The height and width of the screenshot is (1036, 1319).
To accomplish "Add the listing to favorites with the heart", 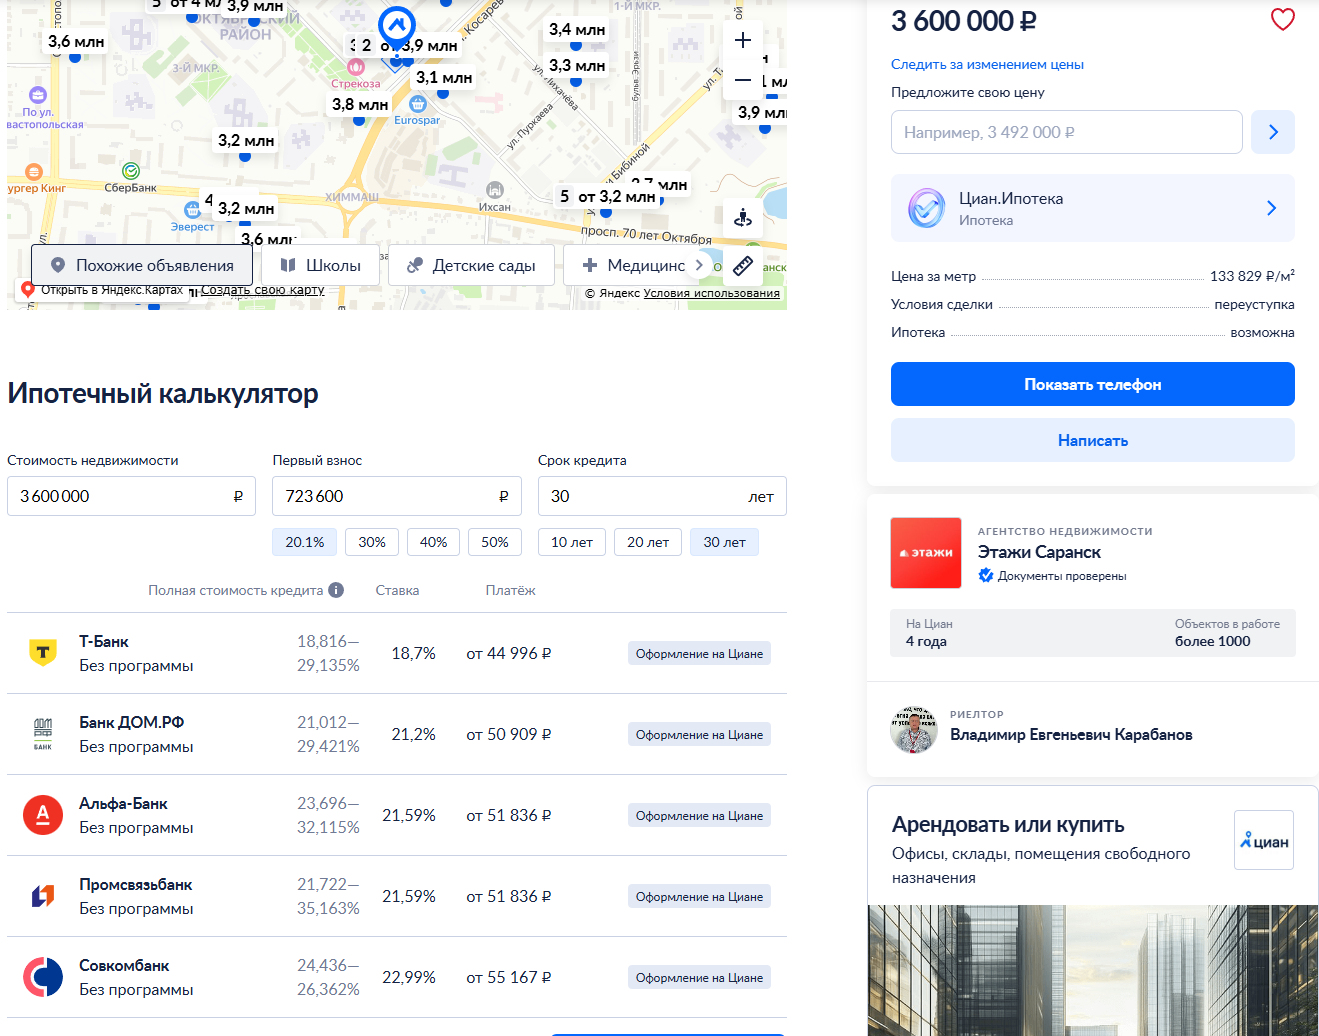I will pyautogui.click(x=1282, y=20).
